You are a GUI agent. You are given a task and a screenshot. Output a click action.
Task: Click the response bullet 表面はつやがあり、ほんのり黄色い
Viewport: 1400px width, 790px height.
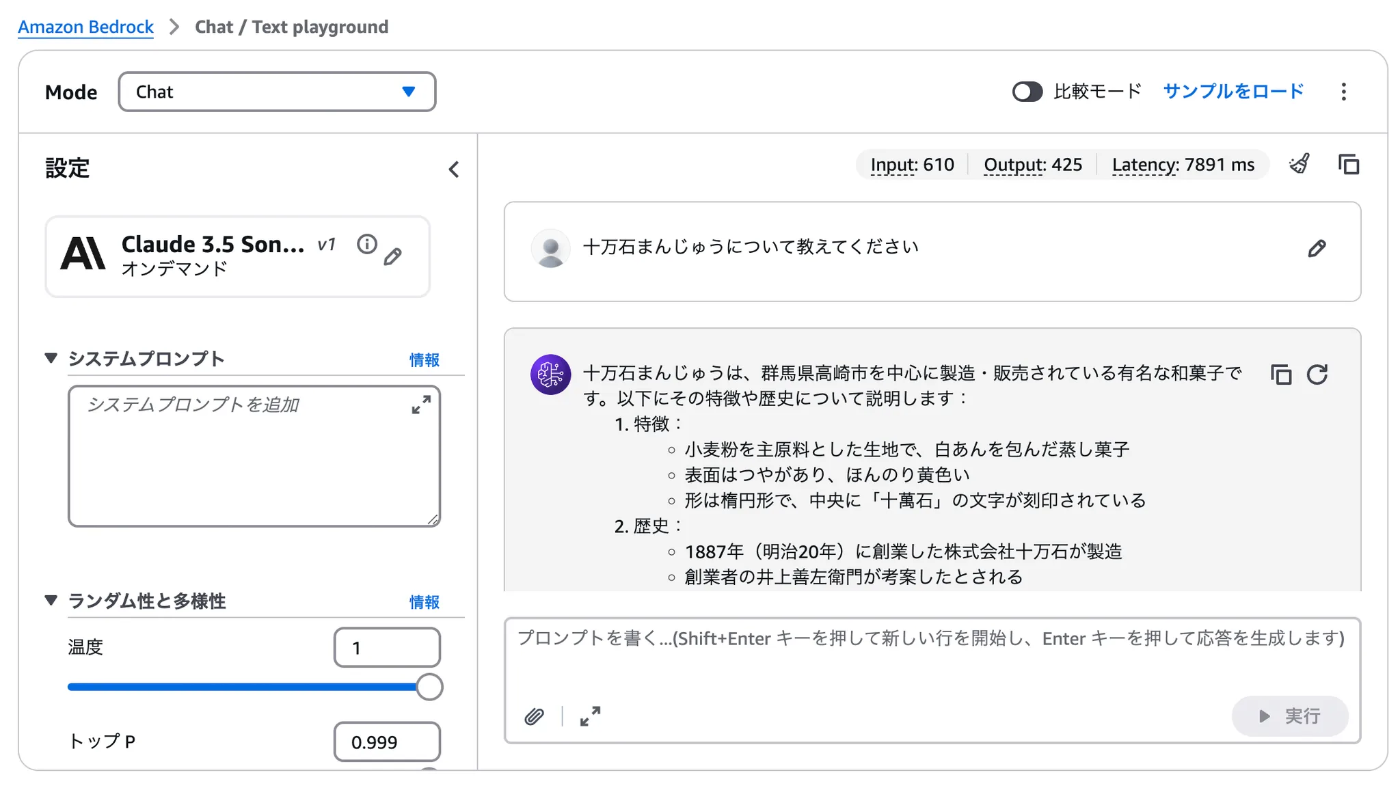click(827, 475)
